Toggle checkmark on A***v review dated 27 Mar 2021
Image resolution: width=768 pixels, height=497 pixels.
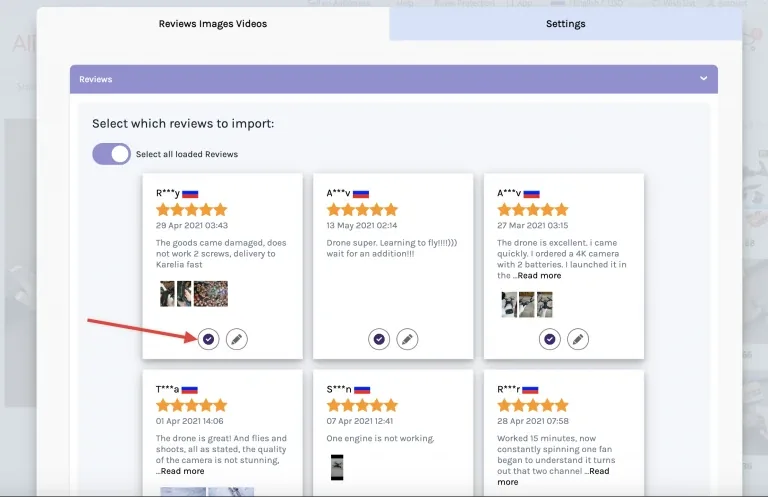(x=550, y=339)
